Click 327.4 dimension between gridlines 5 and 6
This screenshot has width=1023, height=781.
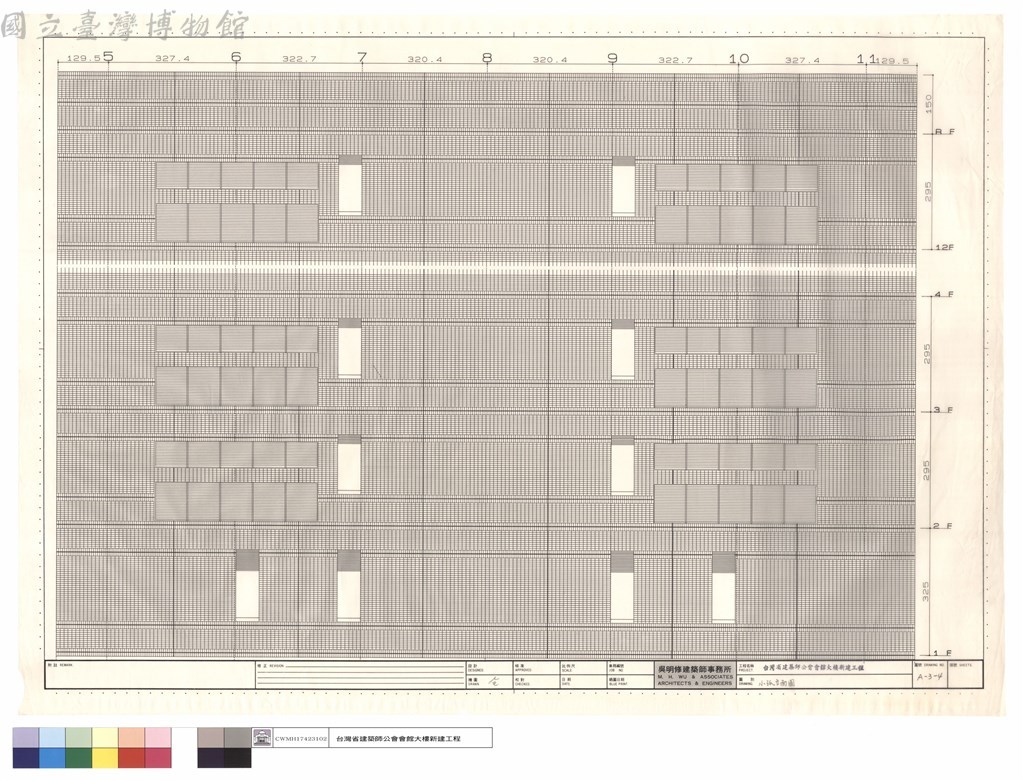pyautogui.click(x=172, y=59)
